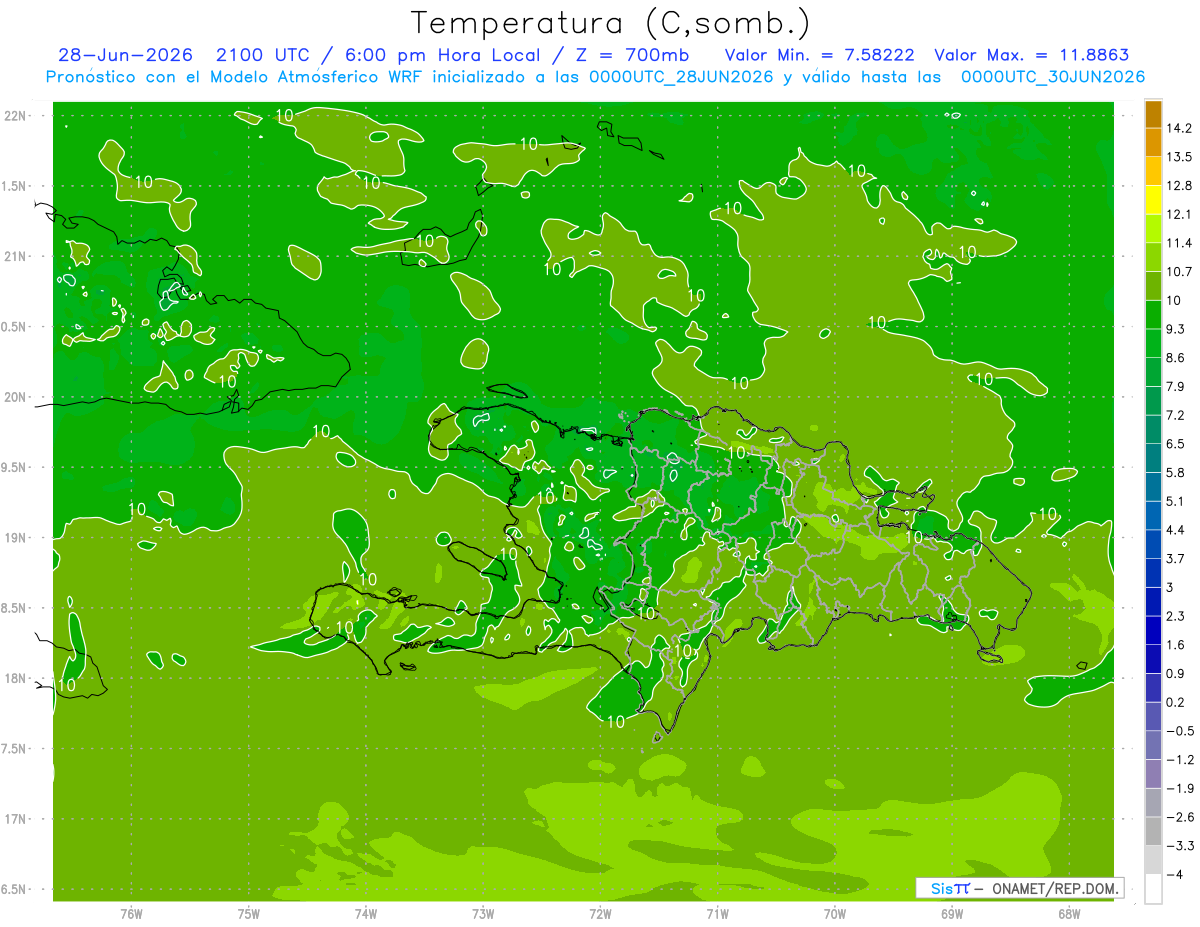The image size is (1200, 927).
Task: Click the "3.7" colorbar value
Action: coord(1175,558)
